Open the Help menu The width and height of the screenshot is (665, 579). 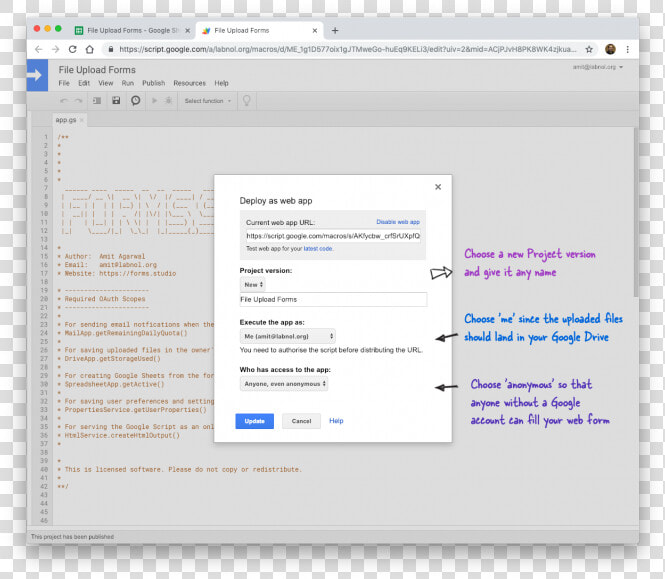click(x=221, y=83)
